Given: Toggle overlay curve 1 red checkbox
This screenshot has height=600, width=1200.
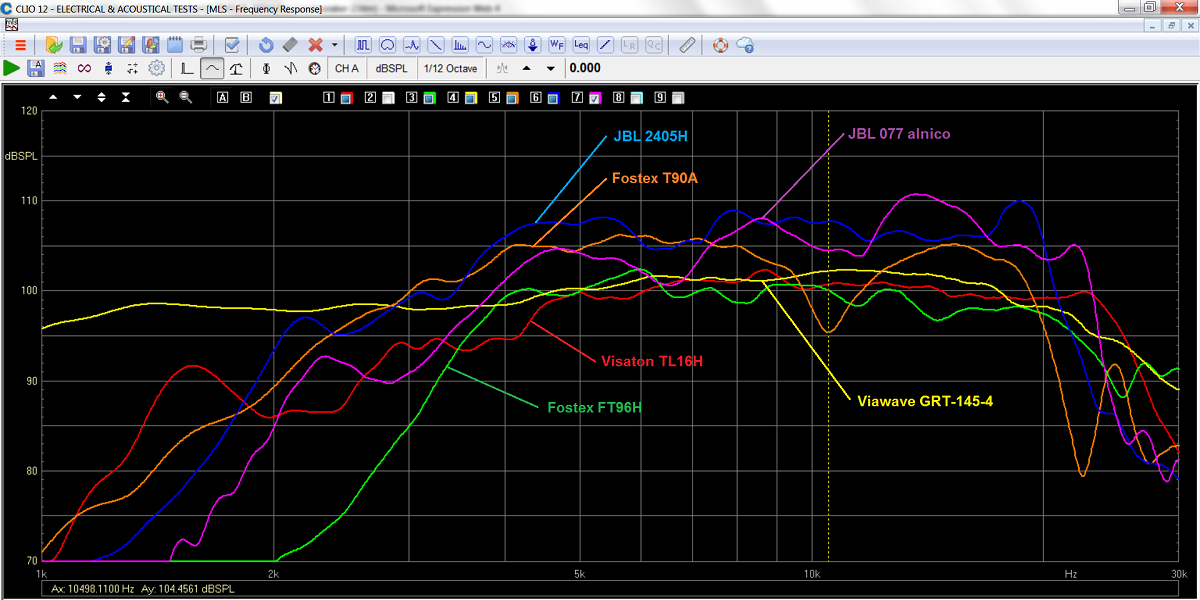Looking at the screenshot, I should tap(346, 98).
